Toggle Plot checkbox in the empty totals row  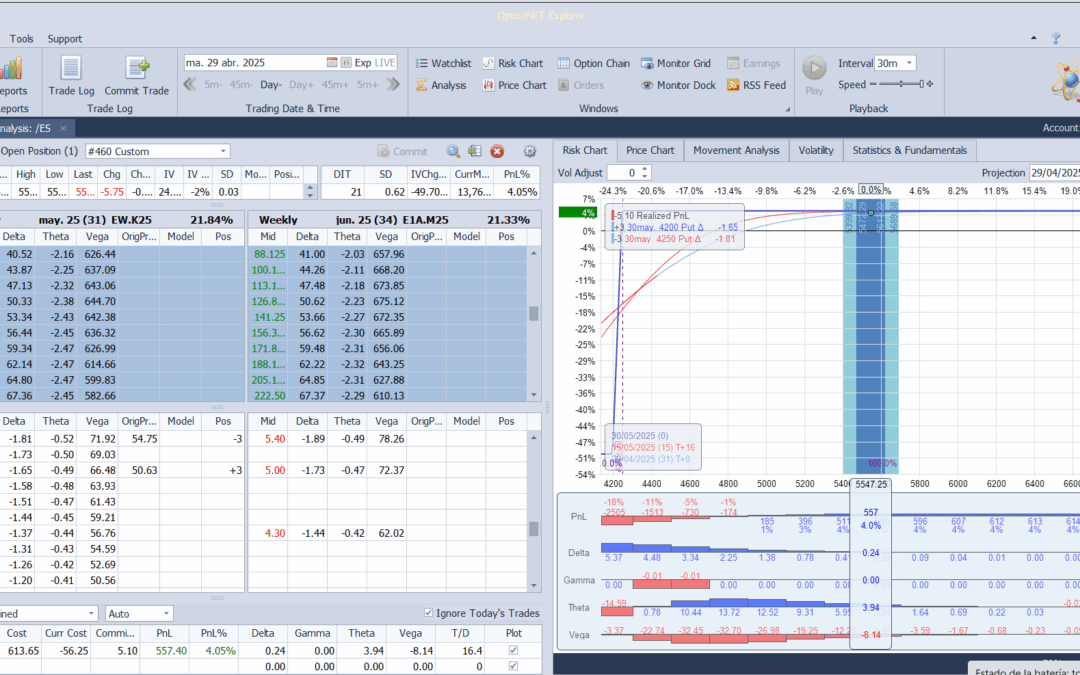click(x=513, y=666)
